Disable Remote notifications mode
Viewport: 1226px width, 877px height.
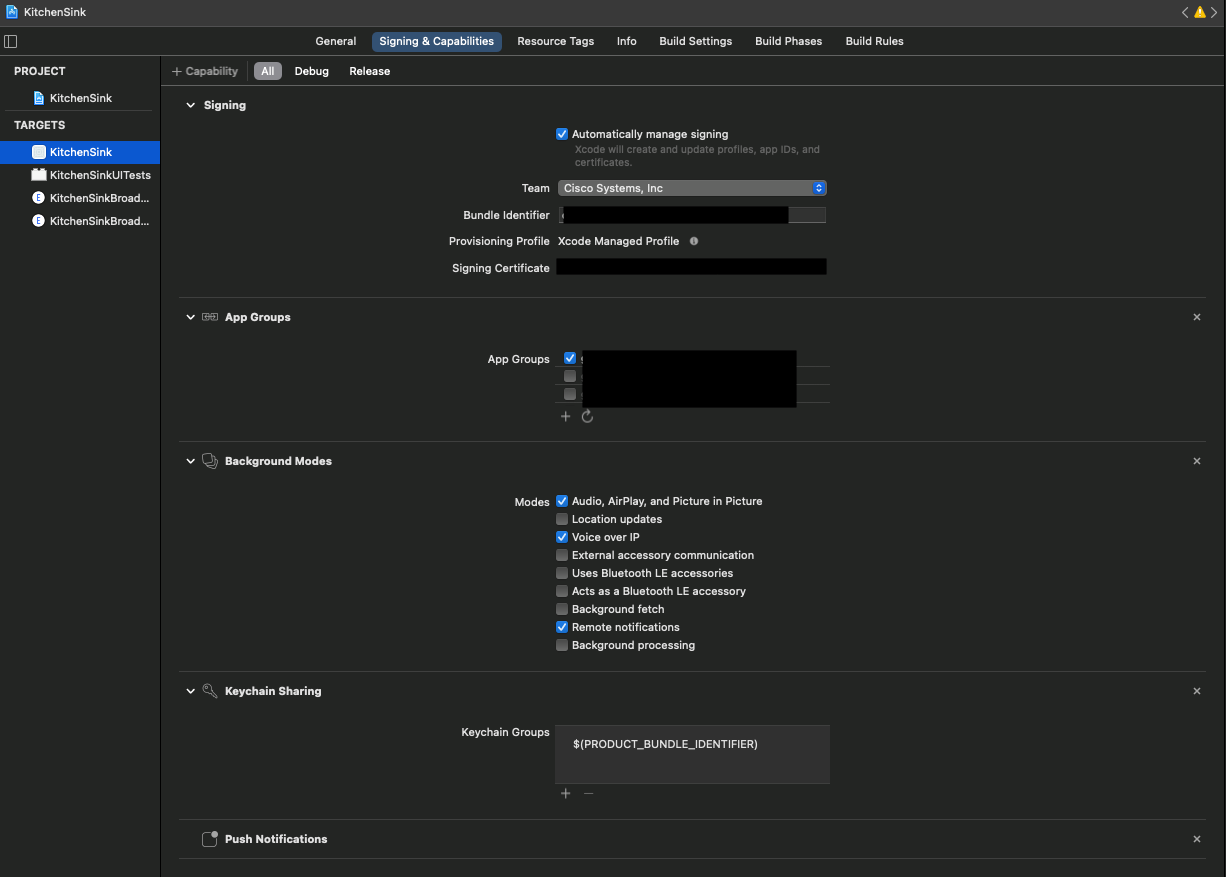[562, 627]
